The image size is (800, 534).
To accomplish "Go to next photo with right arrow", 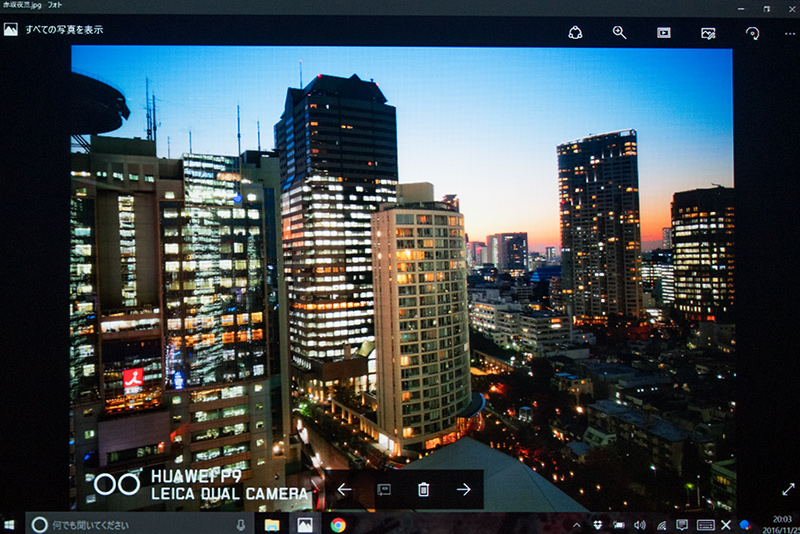I will click(x=463, y=490).
